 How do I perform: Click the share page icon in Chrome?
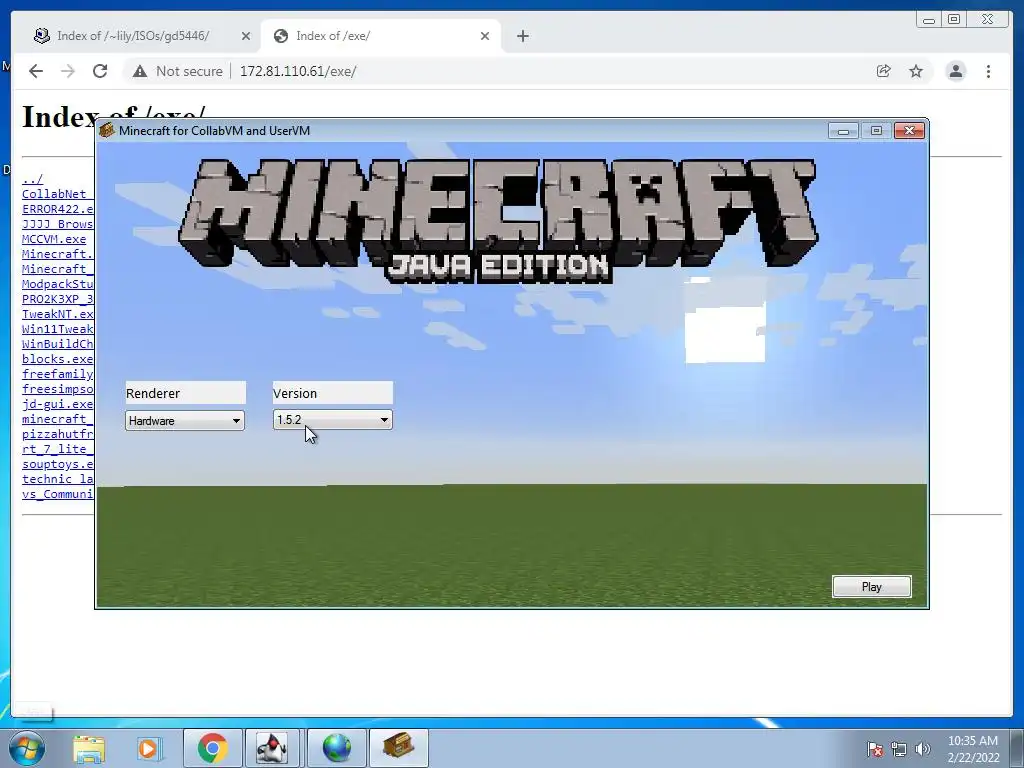tap(884, 71)
